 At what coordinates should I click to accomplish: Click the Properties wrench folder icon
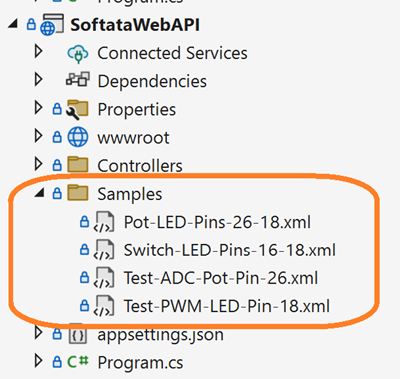coord(77,109)
